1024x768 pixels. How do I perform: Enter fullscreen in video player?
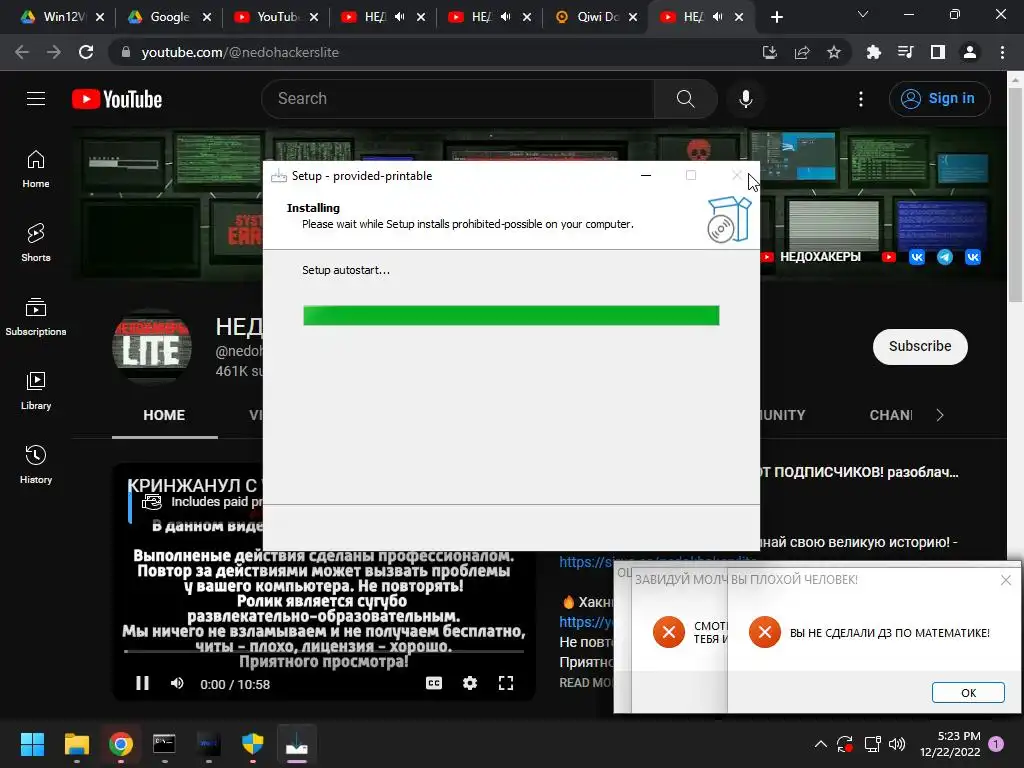point(506,683)
